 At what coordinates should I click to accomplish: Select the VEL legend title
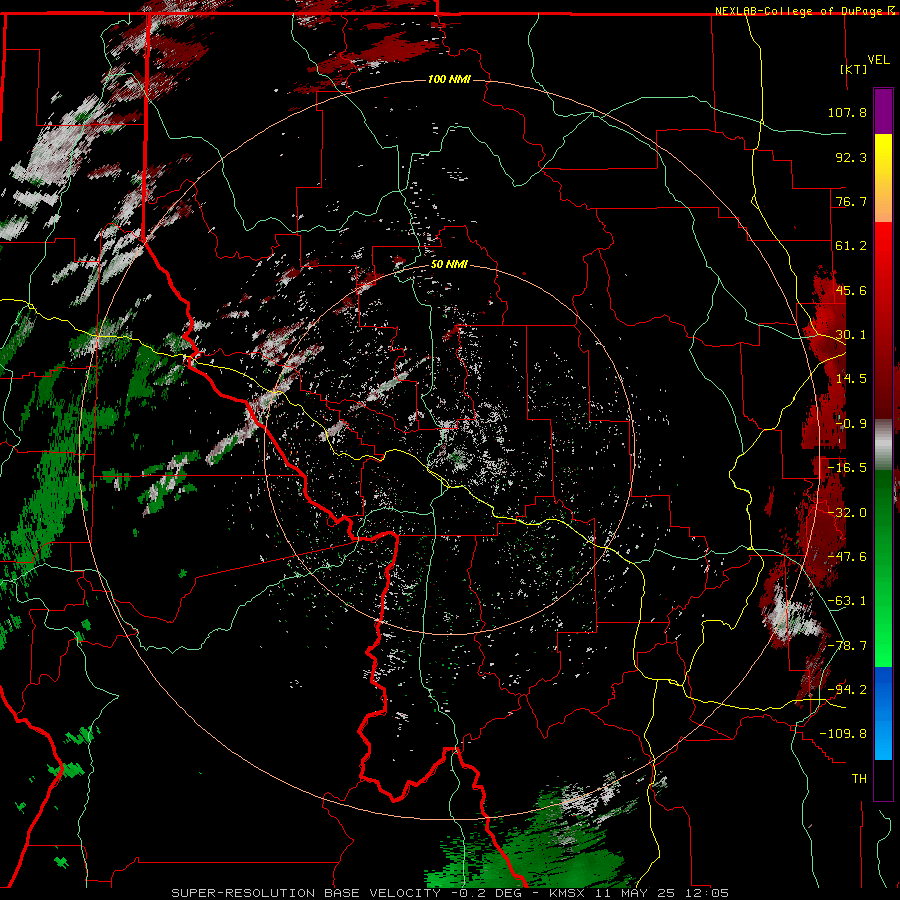pos(879,60)
